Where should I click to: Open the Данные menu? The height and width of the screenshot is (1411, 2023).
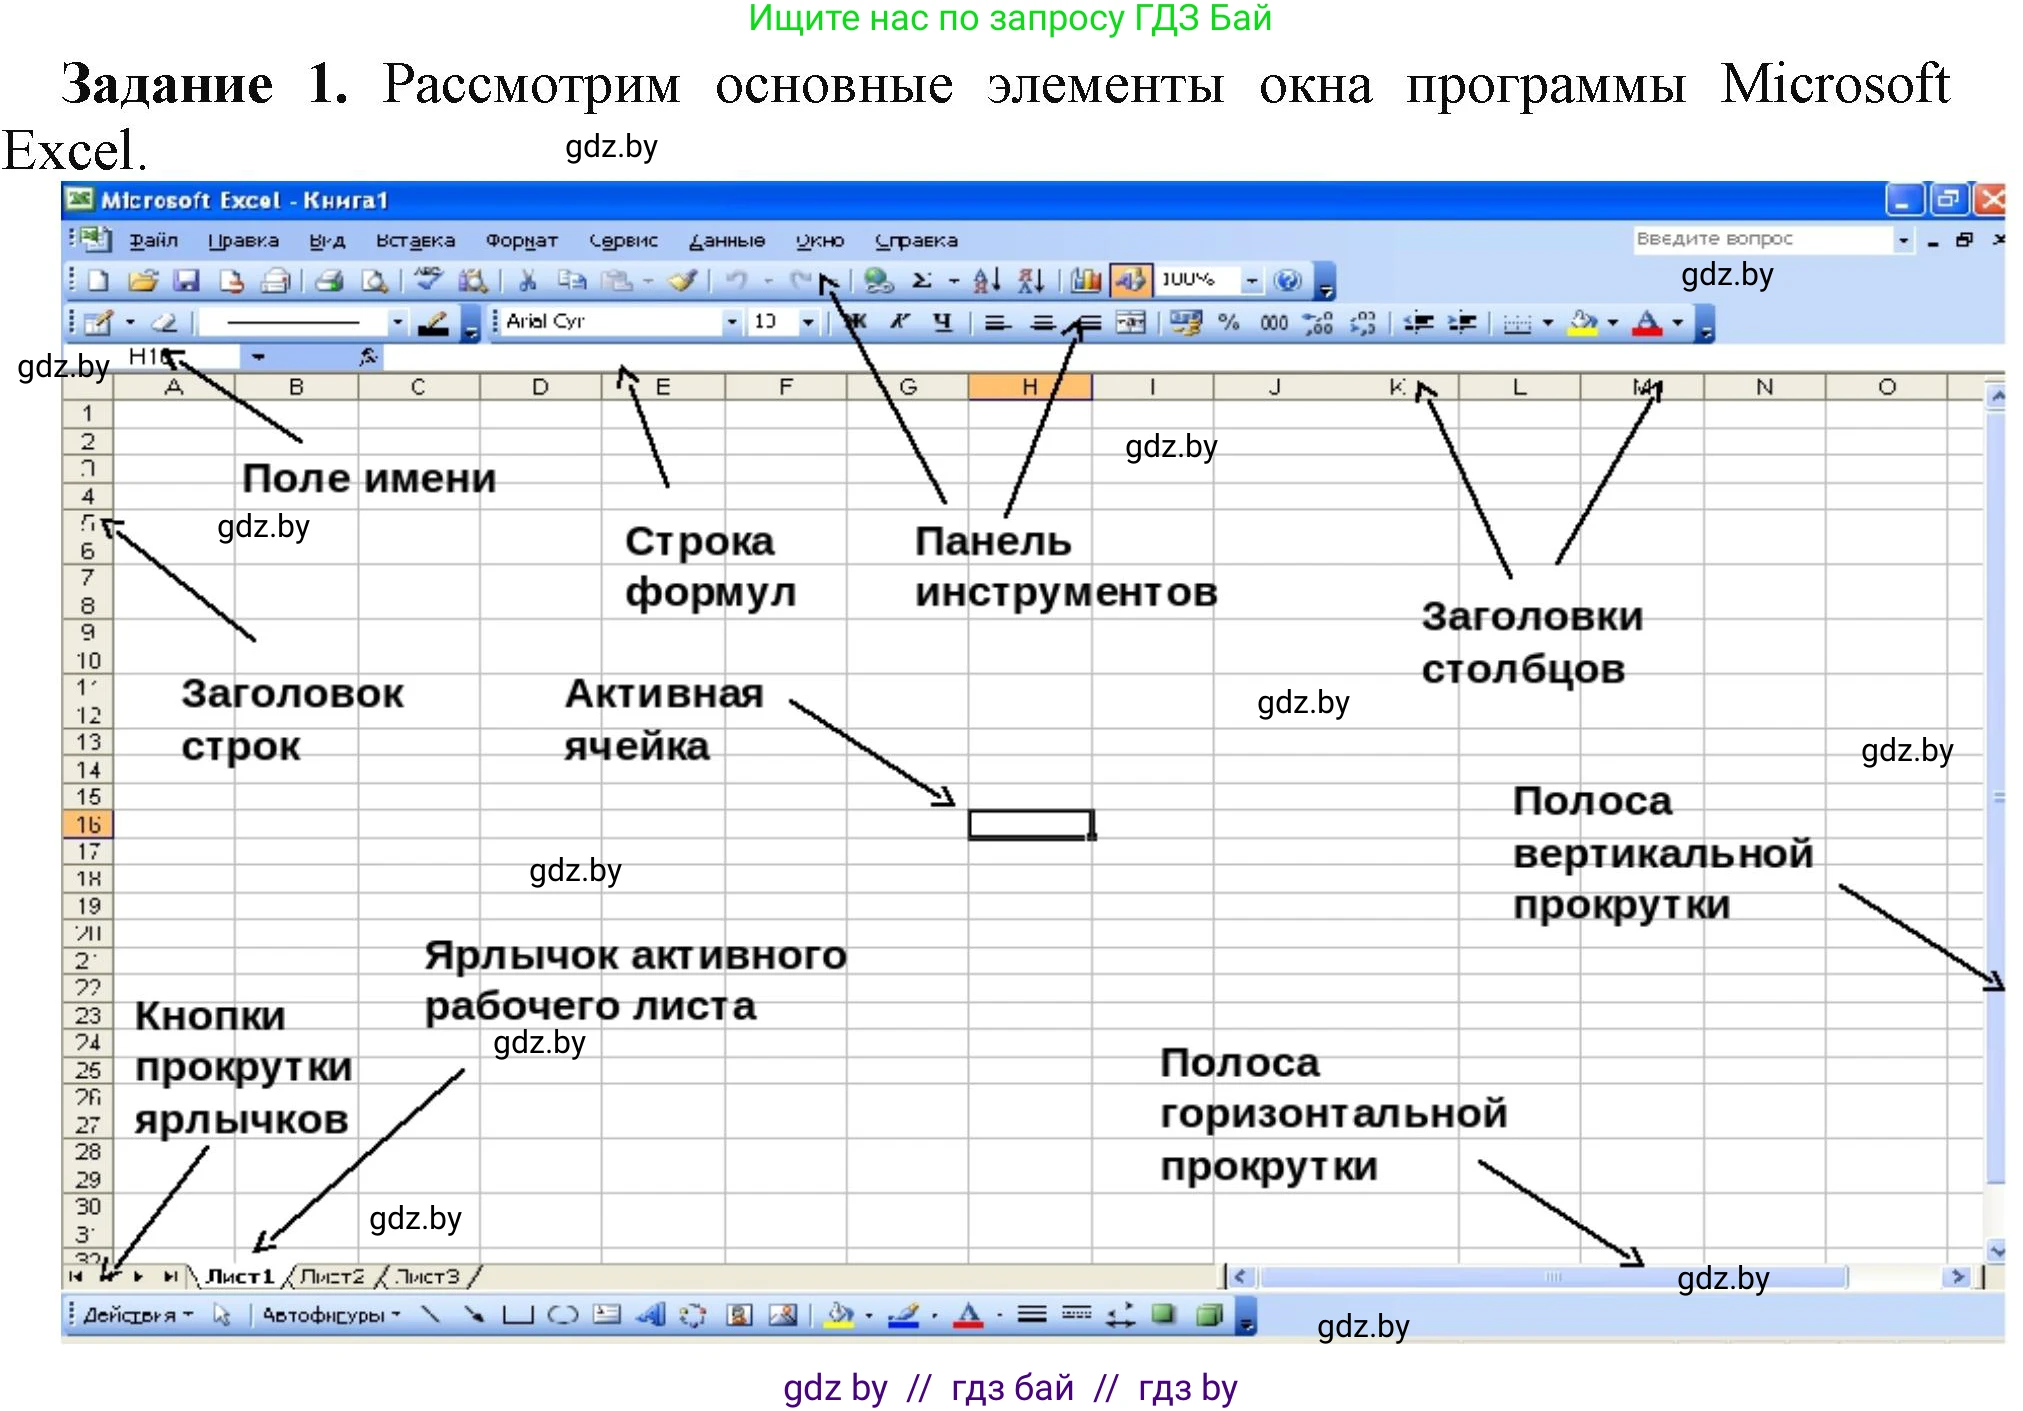(x=727, y=240)
